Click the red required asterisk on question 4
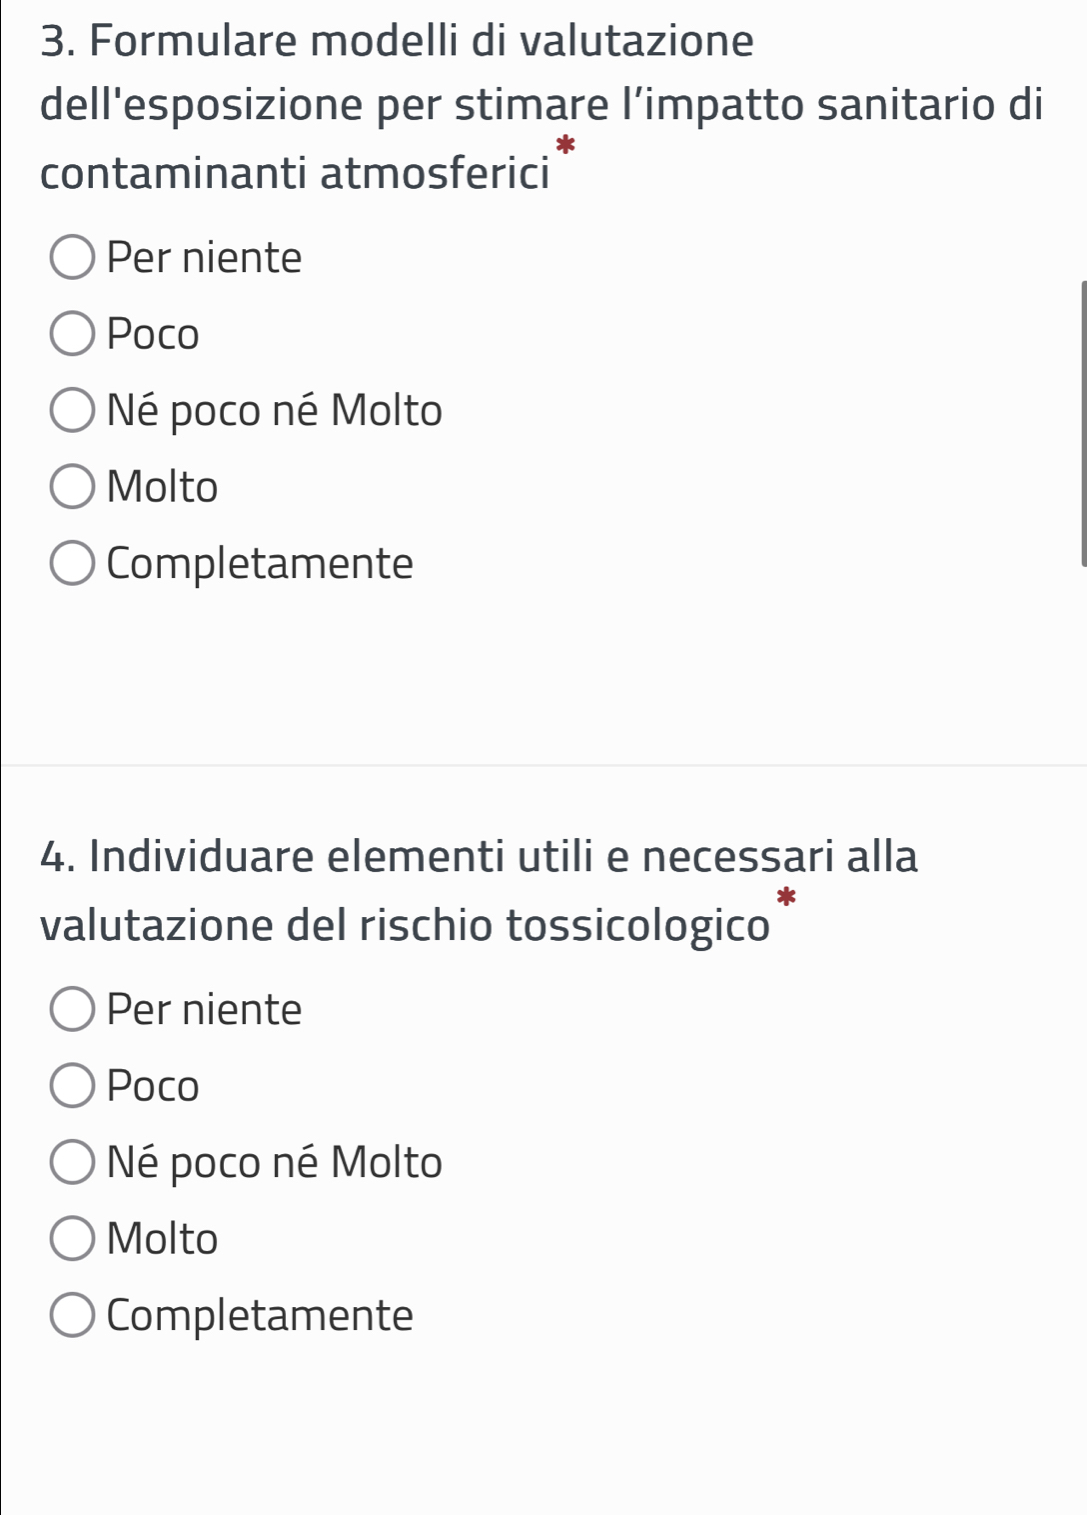Screen dimensions: 1087x1515 point(787,897)
